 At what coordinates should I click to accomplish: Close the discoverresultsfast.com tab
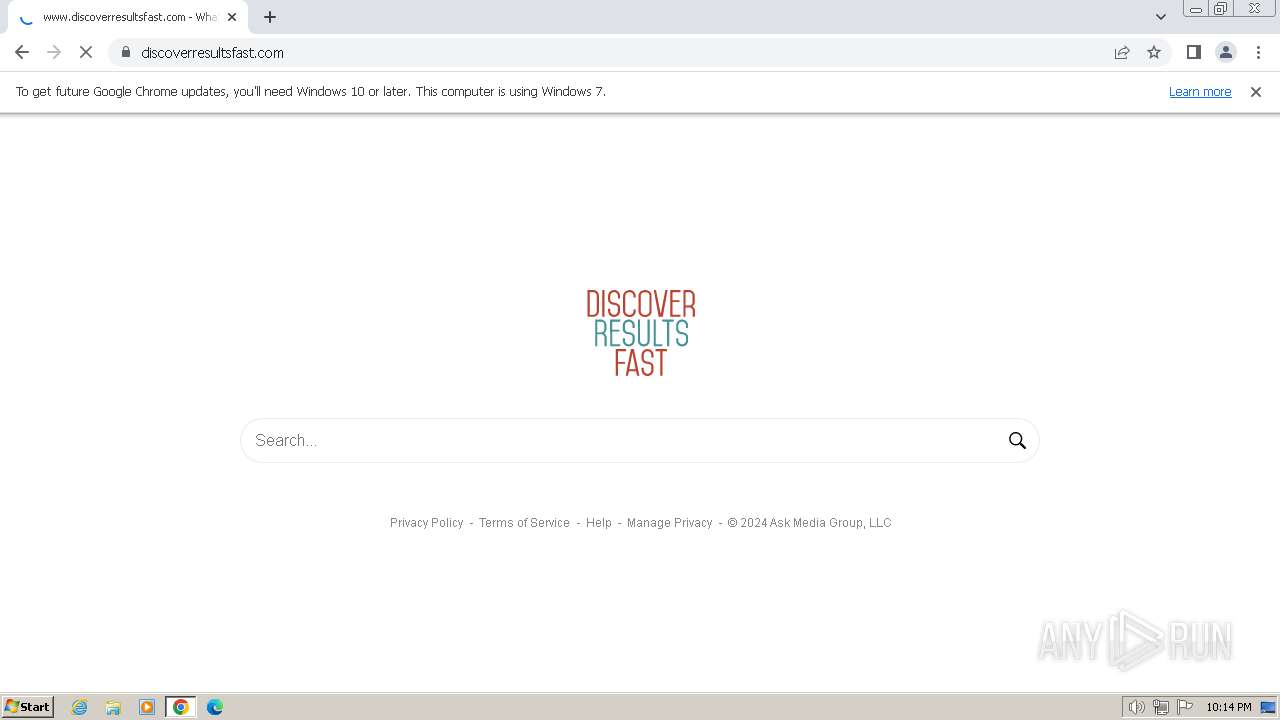pos(232,17)
